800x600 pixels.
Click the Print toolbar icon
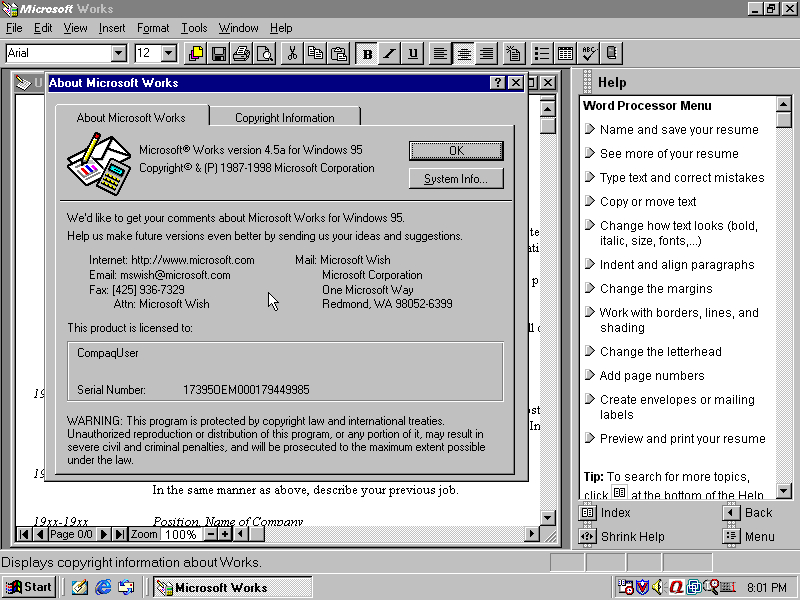pos(242,53)
